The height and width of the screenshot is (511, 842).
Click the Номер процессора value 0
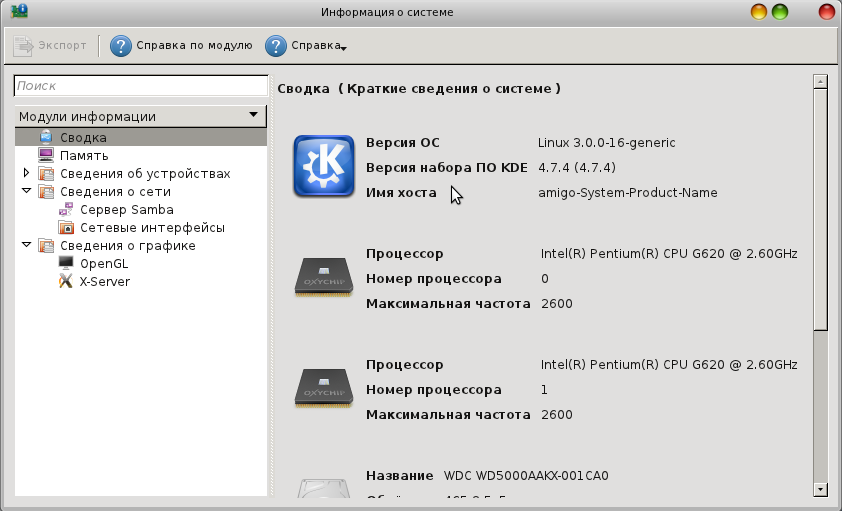click(x=545, y=279)
